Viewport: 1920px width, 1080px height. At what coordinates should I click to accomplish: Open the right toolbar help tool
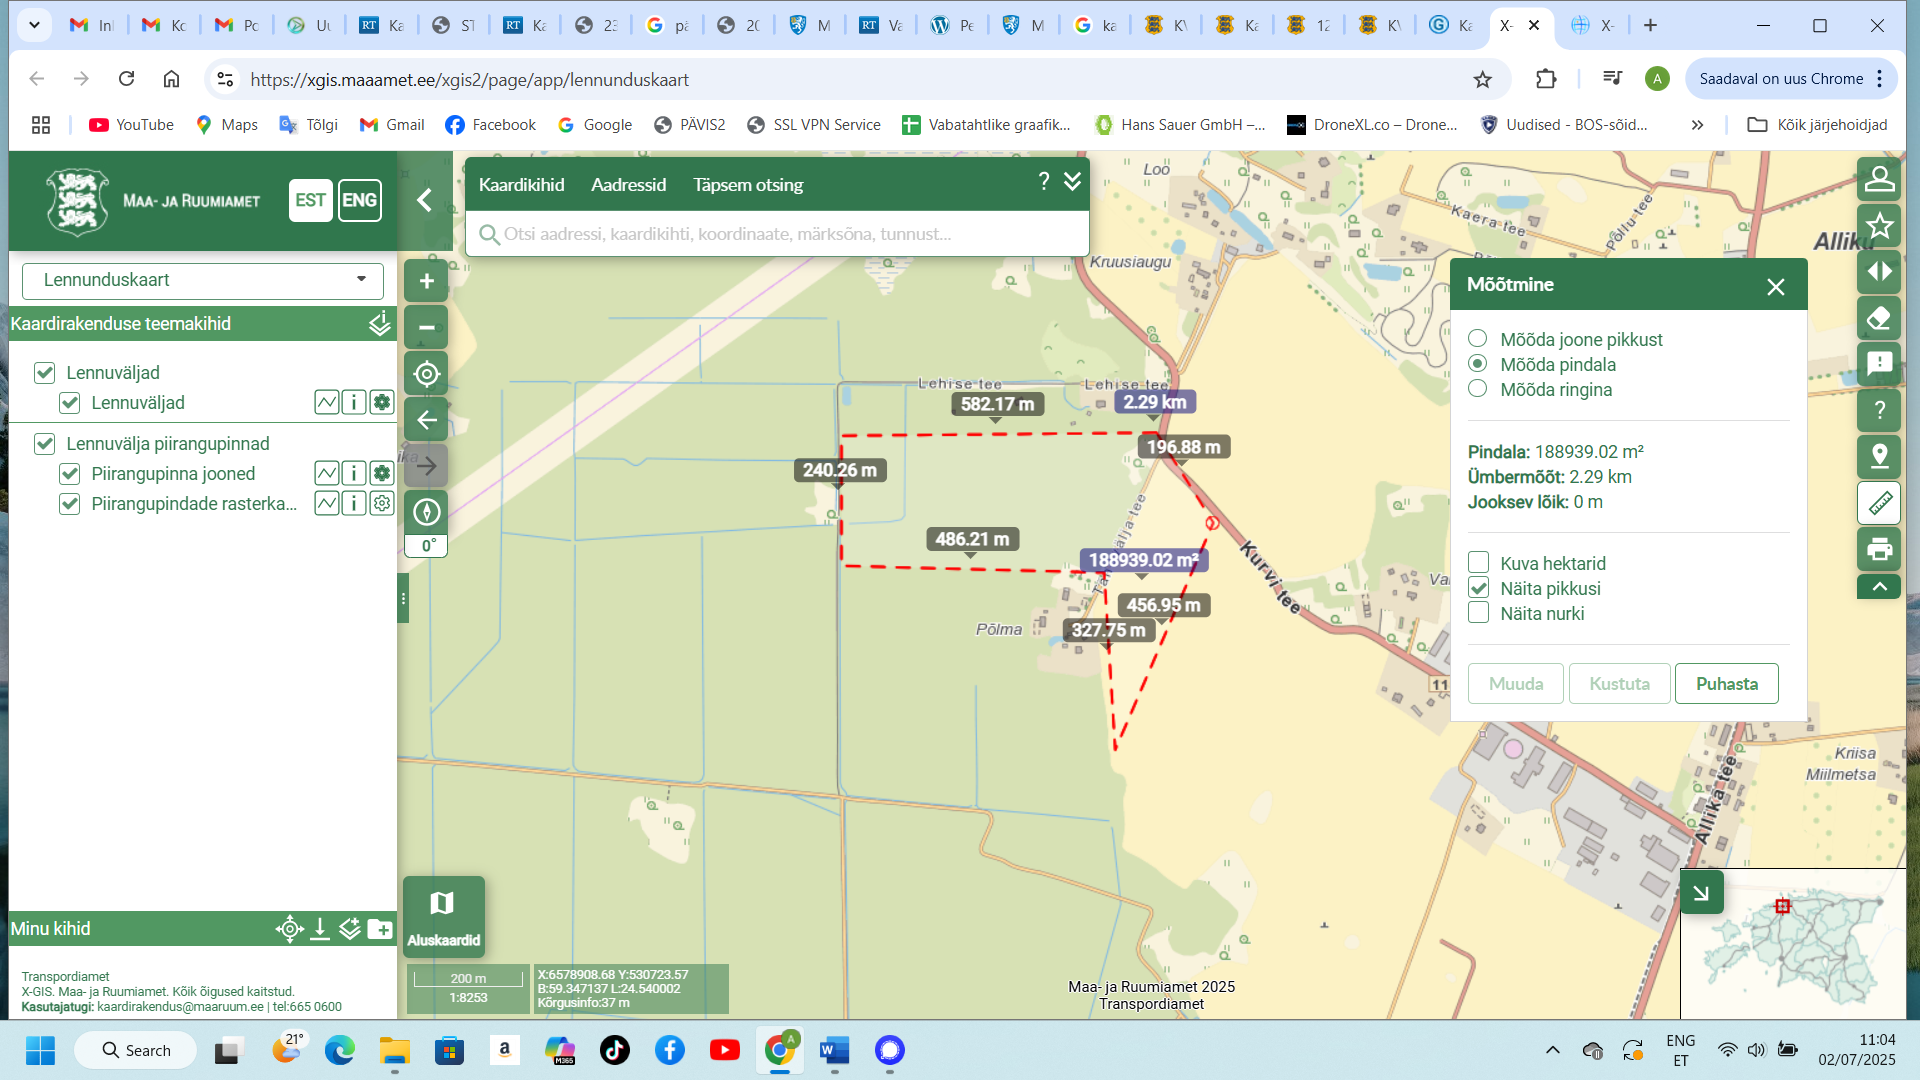1879,410
